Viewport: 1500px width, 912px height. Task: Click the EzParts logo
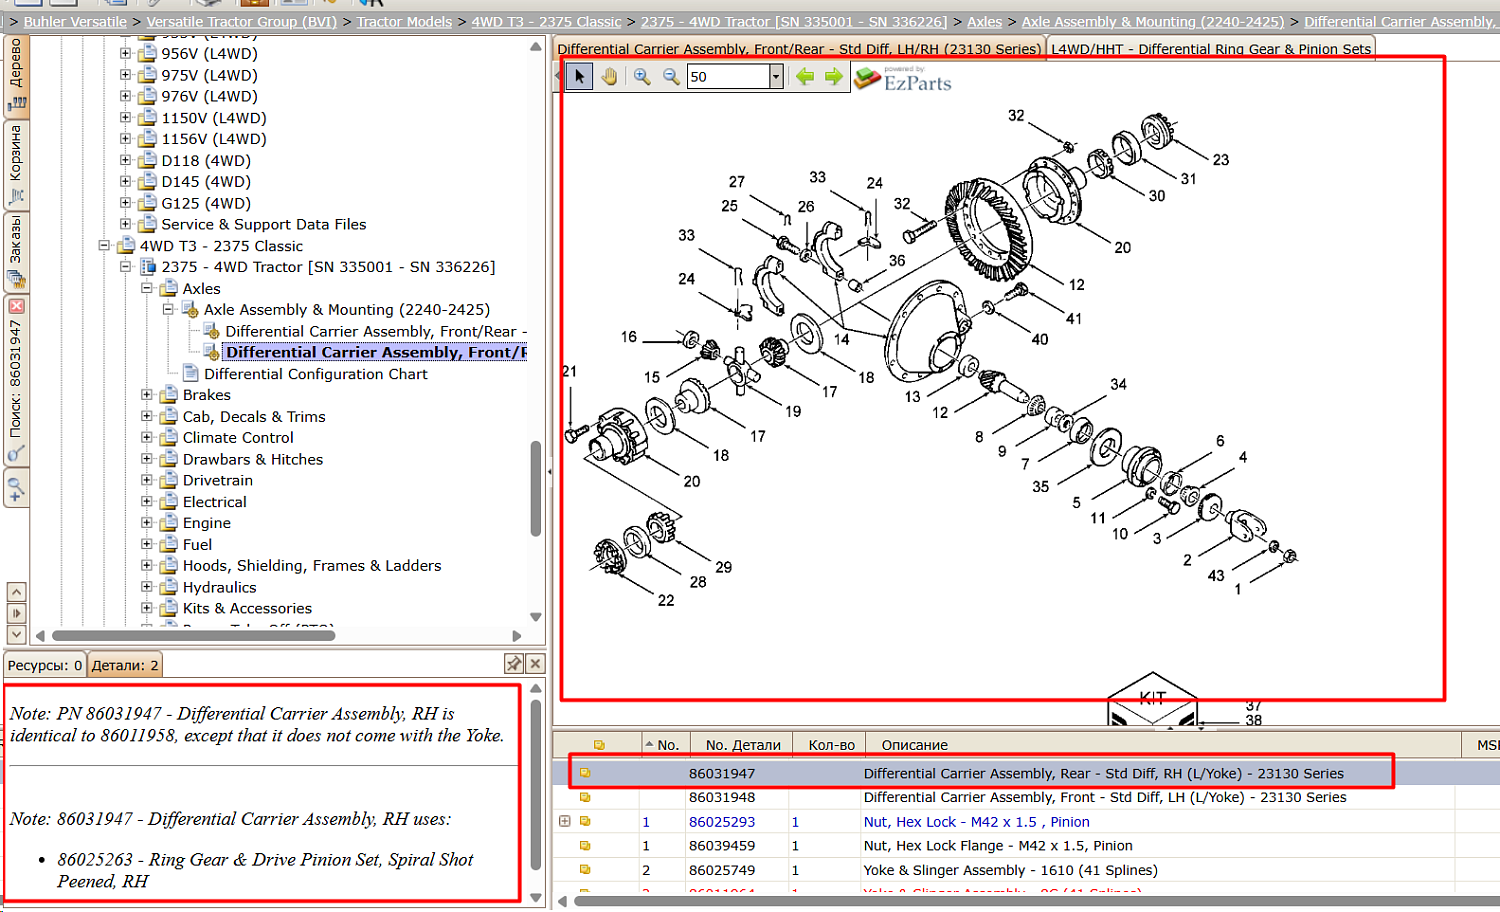pos(904,79)
